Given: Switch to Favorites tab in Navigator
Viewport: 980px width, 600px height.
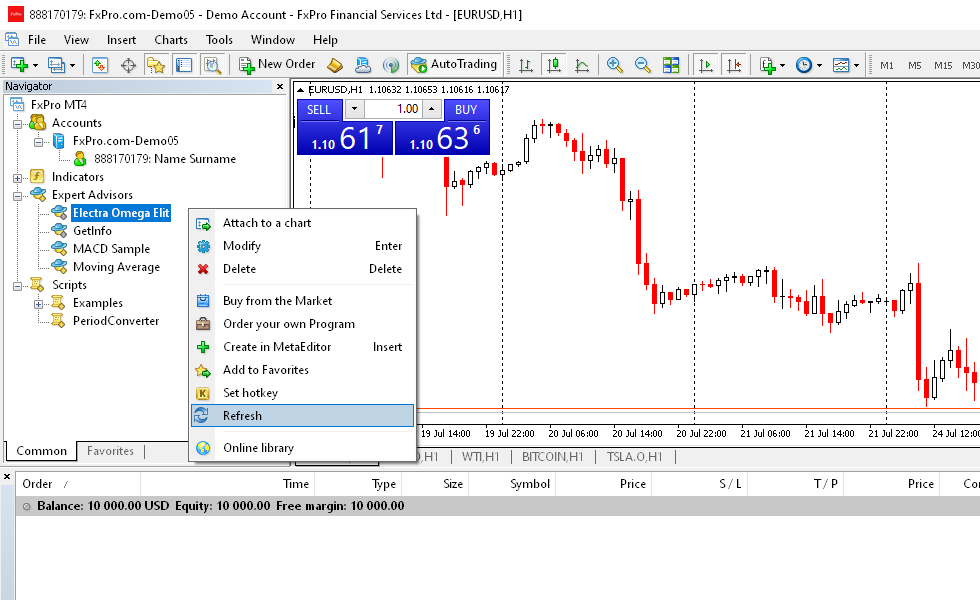Looking at the screenshot, I should point(110,451).
